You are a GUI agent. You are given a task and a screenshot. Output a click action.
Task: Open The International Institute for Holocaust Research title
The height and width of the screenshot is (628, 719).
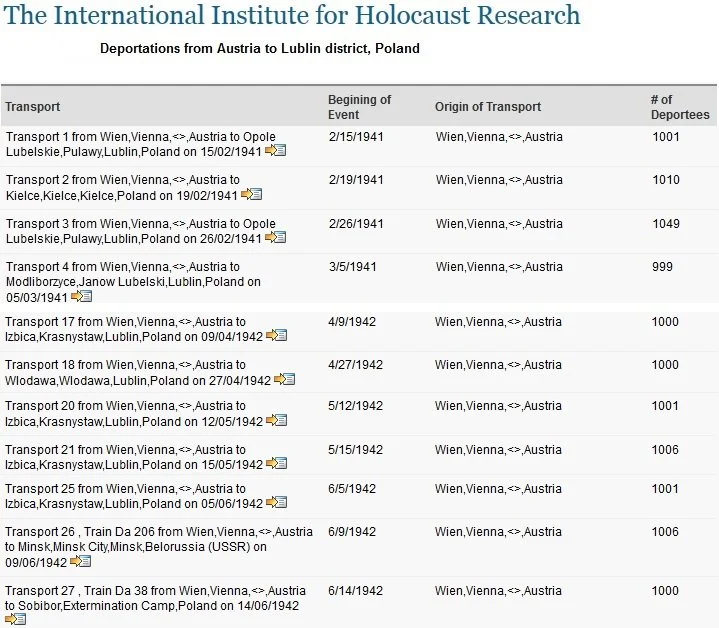click(x=292, y=15)
